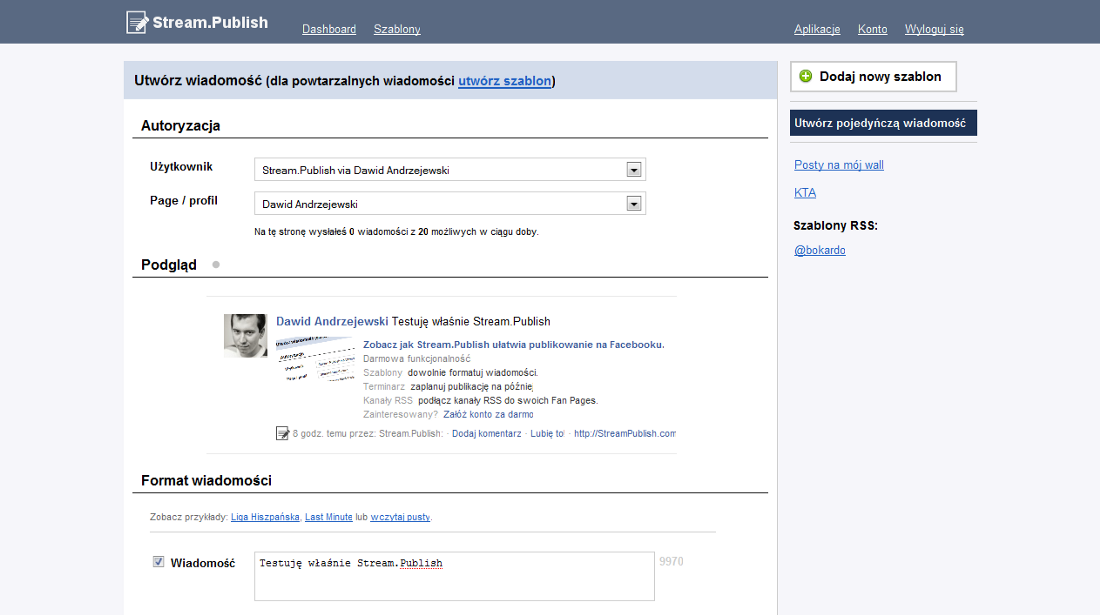Click Dawid Andrzejewski's profile photo
The width and height of the screenshot is (1100, 615).
coord(245,336)
